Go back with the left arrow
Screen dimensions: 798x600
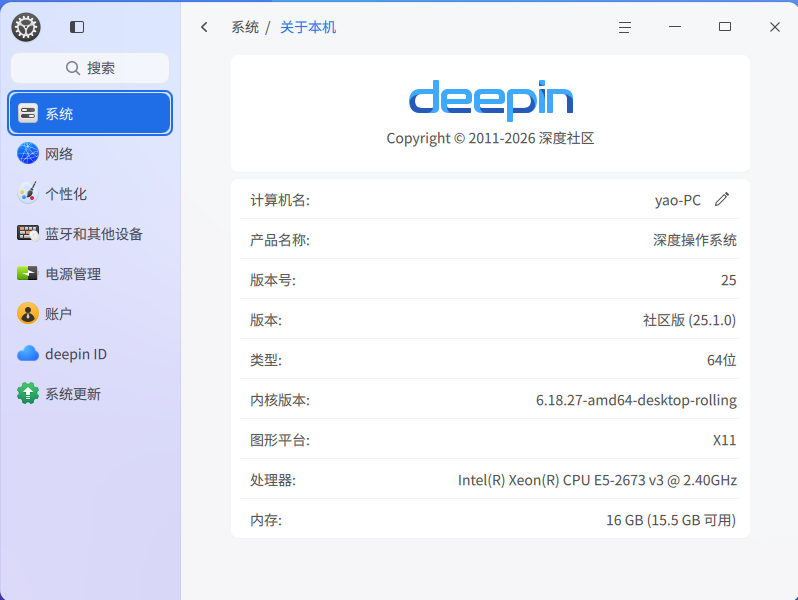point(205,27)
